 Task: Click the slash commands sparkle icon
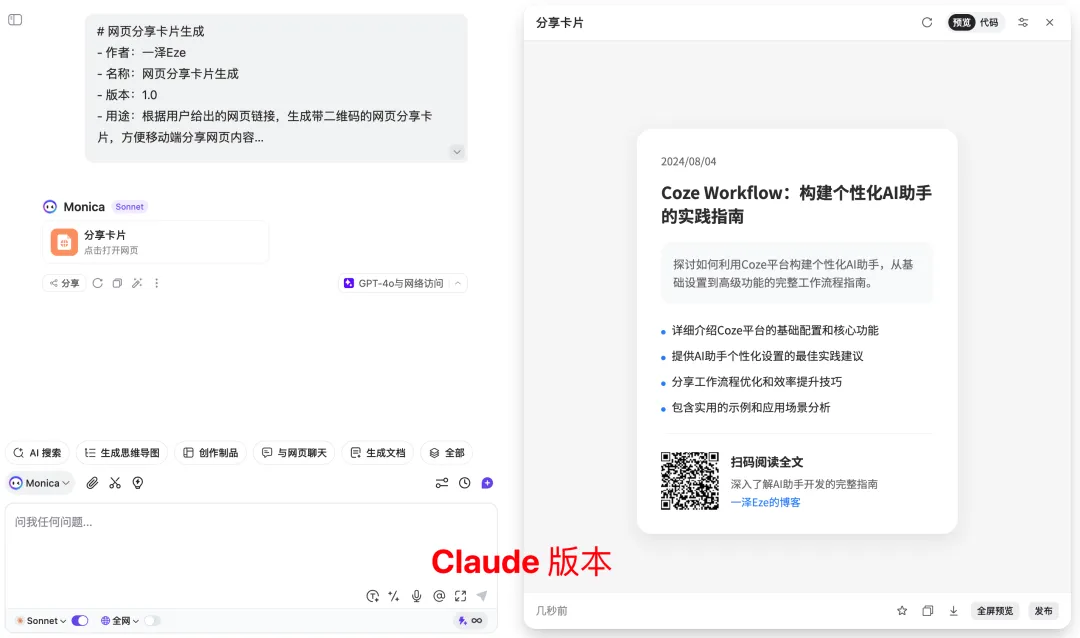pos(394,596)
